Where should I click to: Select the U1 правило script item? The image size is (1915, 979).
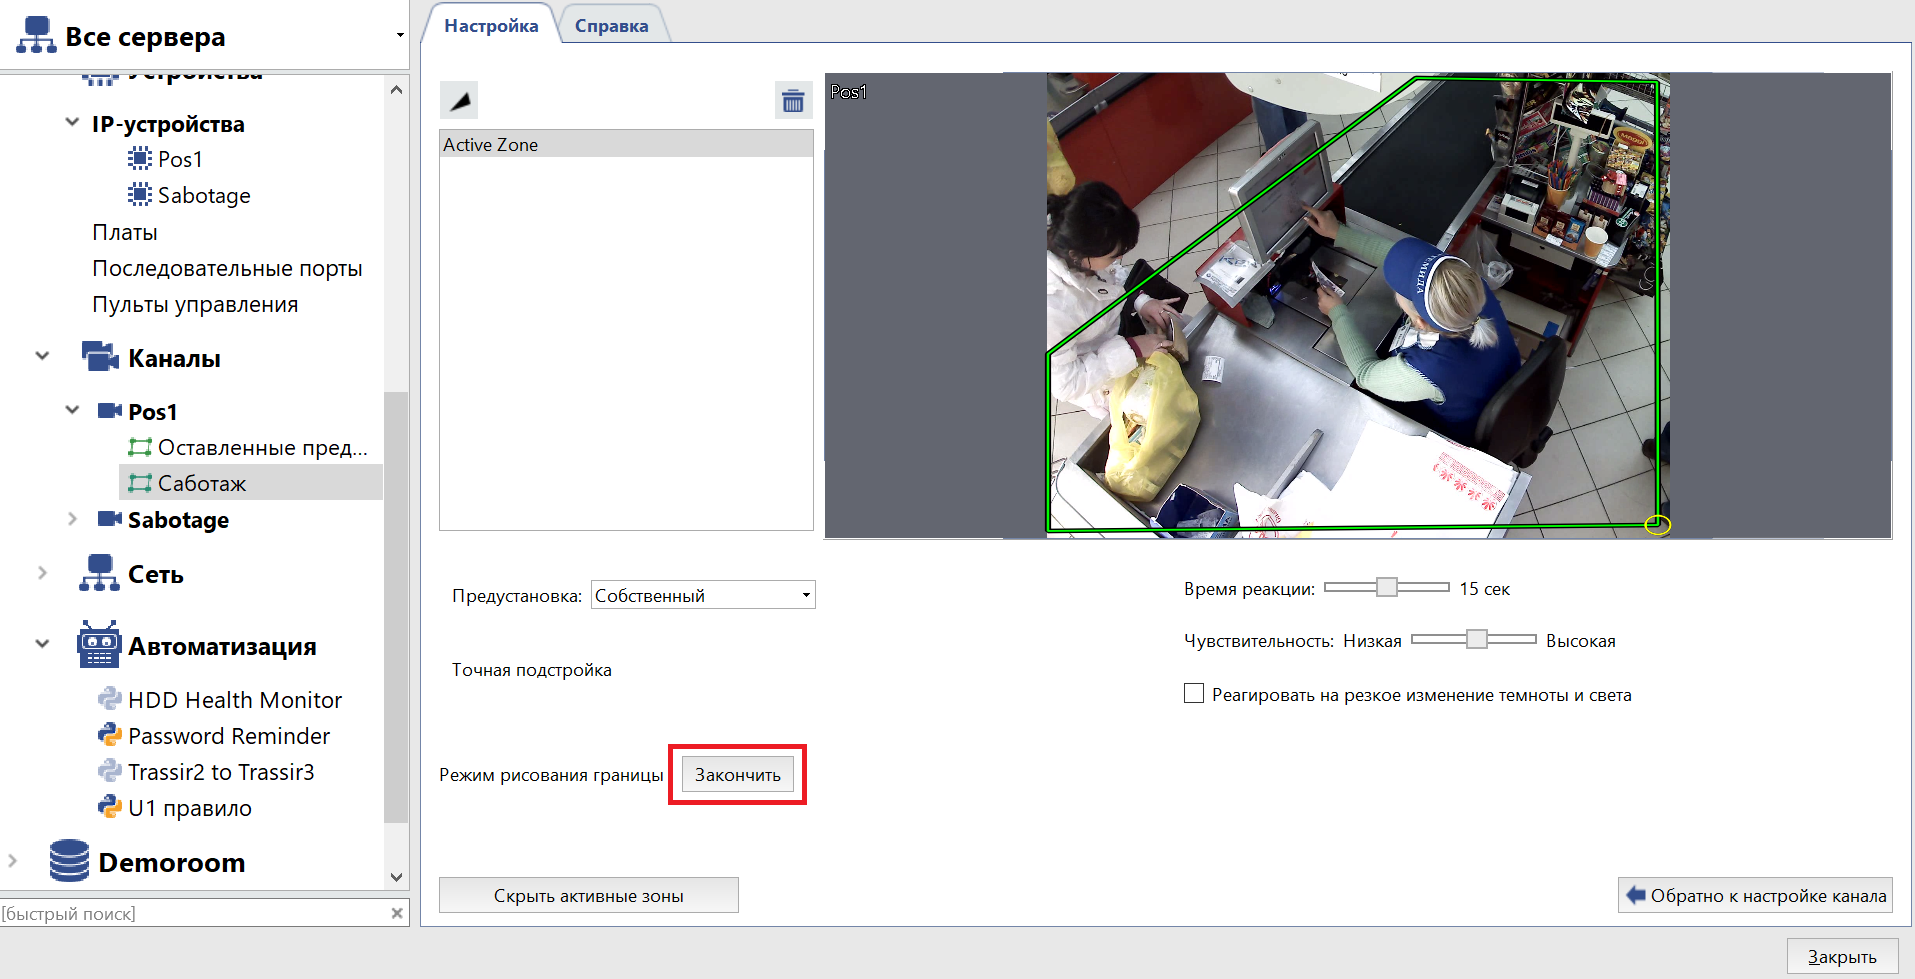[190, 808]
